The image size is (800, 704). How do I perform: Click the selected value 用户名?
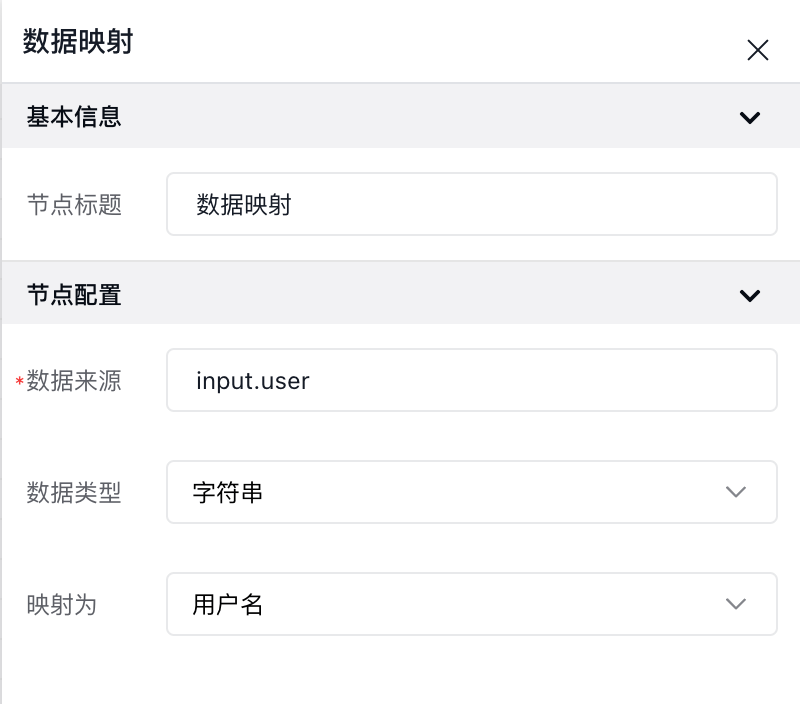coord(228,605)
